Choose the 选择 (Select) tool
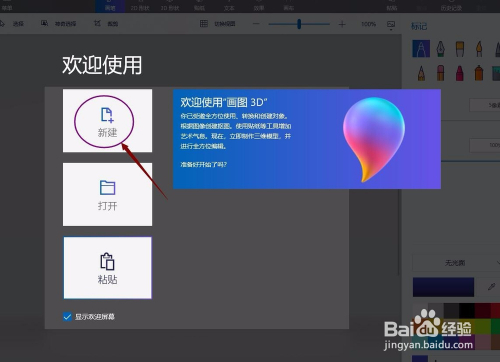Screen dimensions: 500x362 point(13,24)
